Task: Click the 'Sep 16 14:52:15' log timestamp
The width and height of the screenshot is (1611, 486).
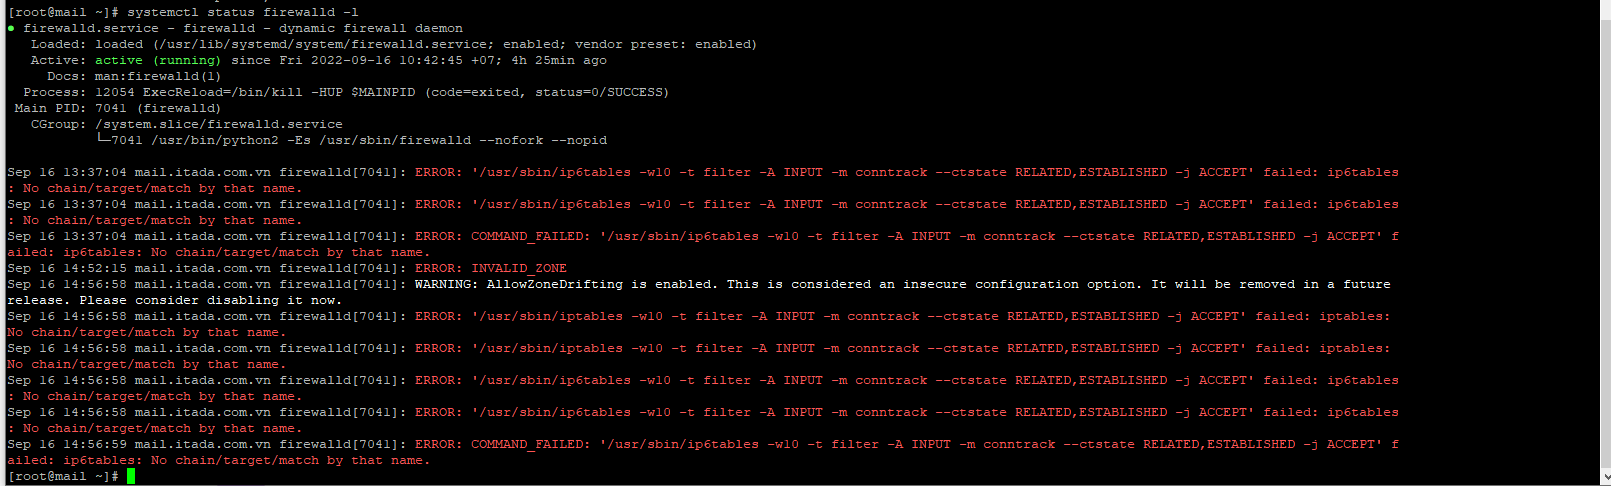Action: click(67, 268)
